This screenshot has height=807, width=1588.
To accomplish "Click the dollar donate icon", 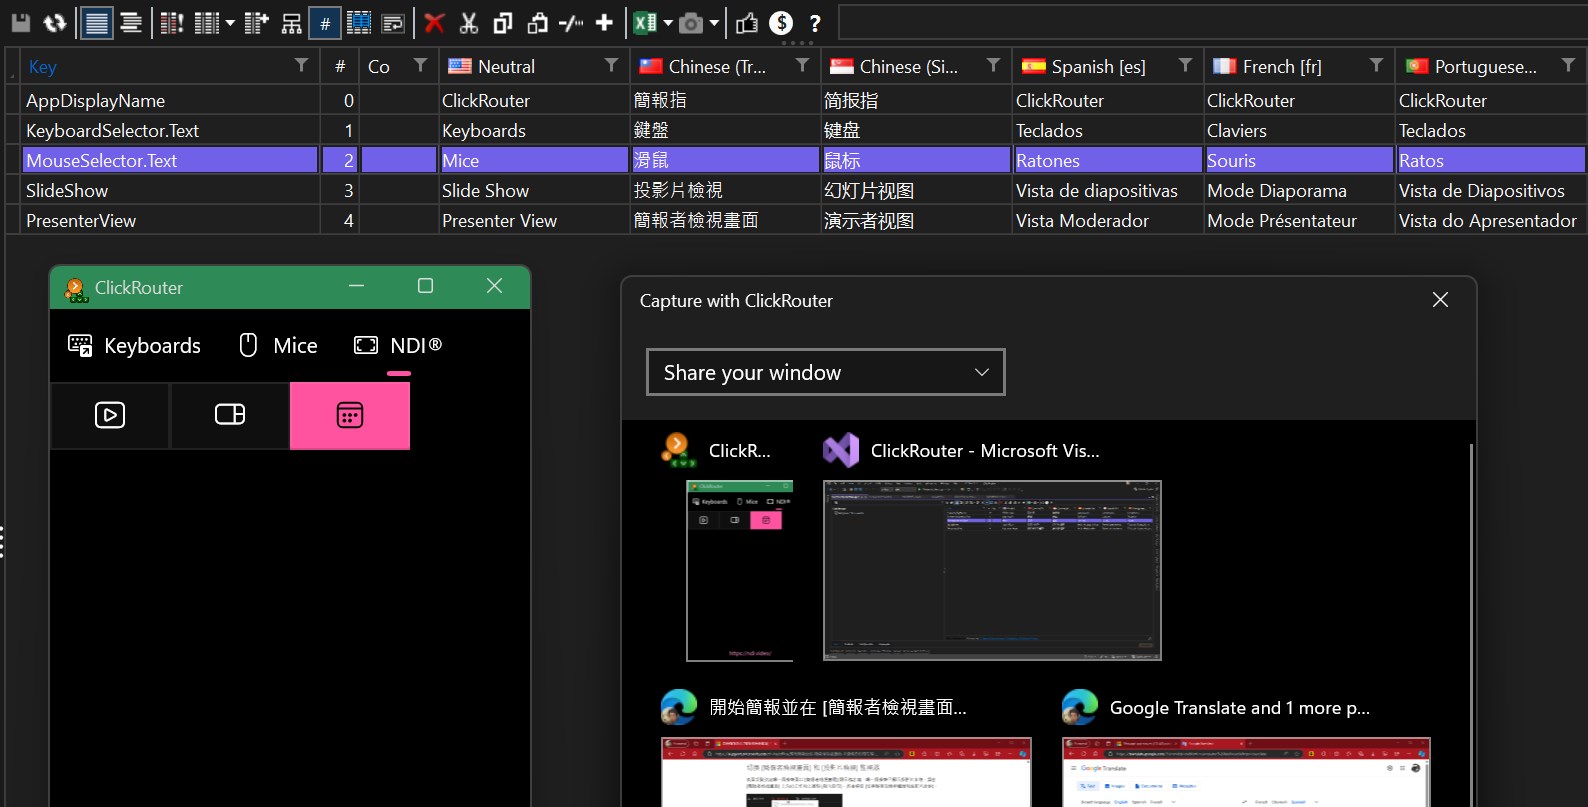I will pos(781,22).
